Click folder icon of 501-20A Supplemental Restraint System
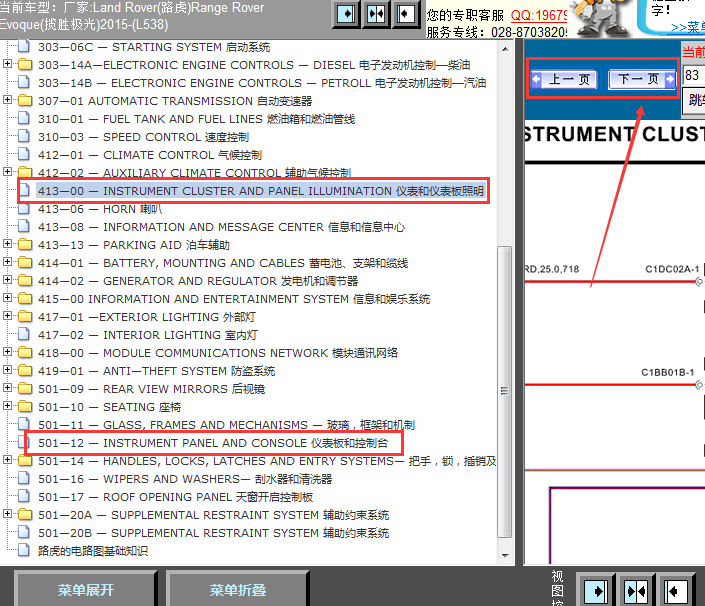This screenshot has height=606, width=705. tap(25, 514)
